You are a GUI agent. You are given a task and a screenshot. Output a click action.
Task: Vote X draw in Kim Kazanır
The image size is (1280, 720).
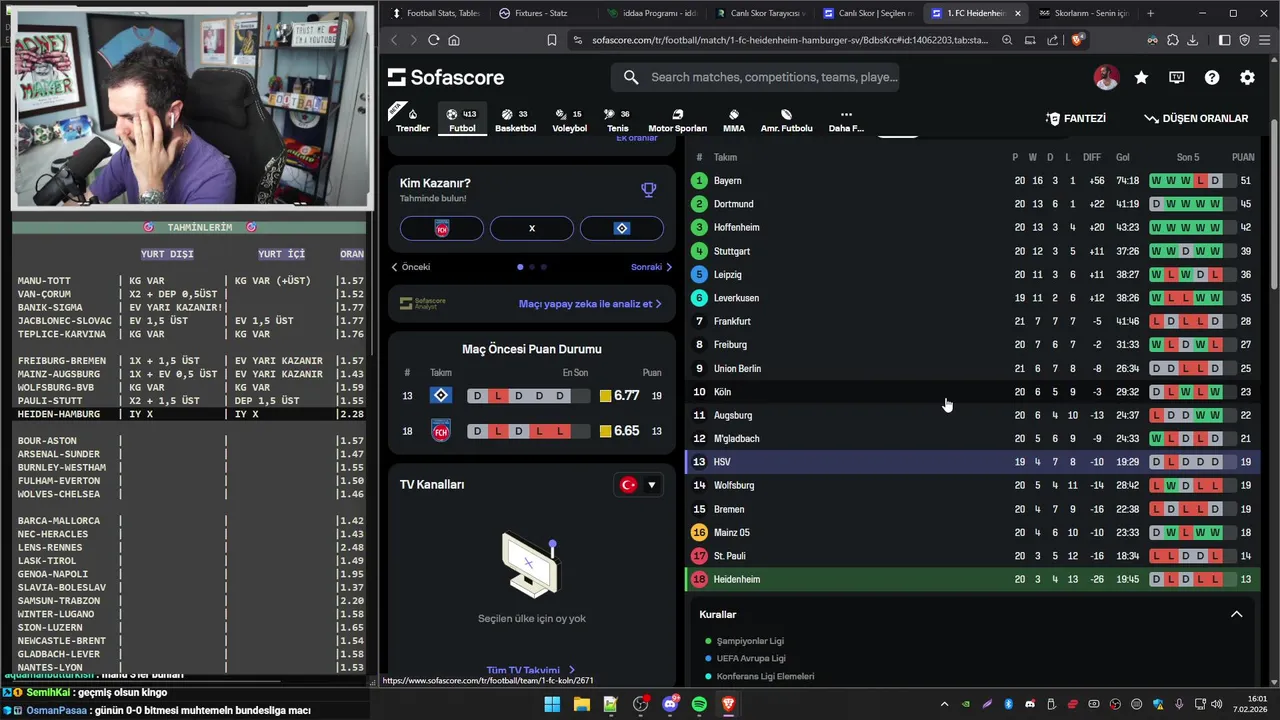click(532, 228)
